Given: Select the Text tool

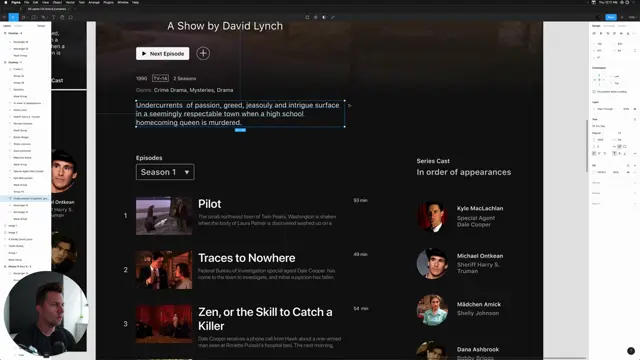Looking at the screenshot, I should click(x=53, y=18).
